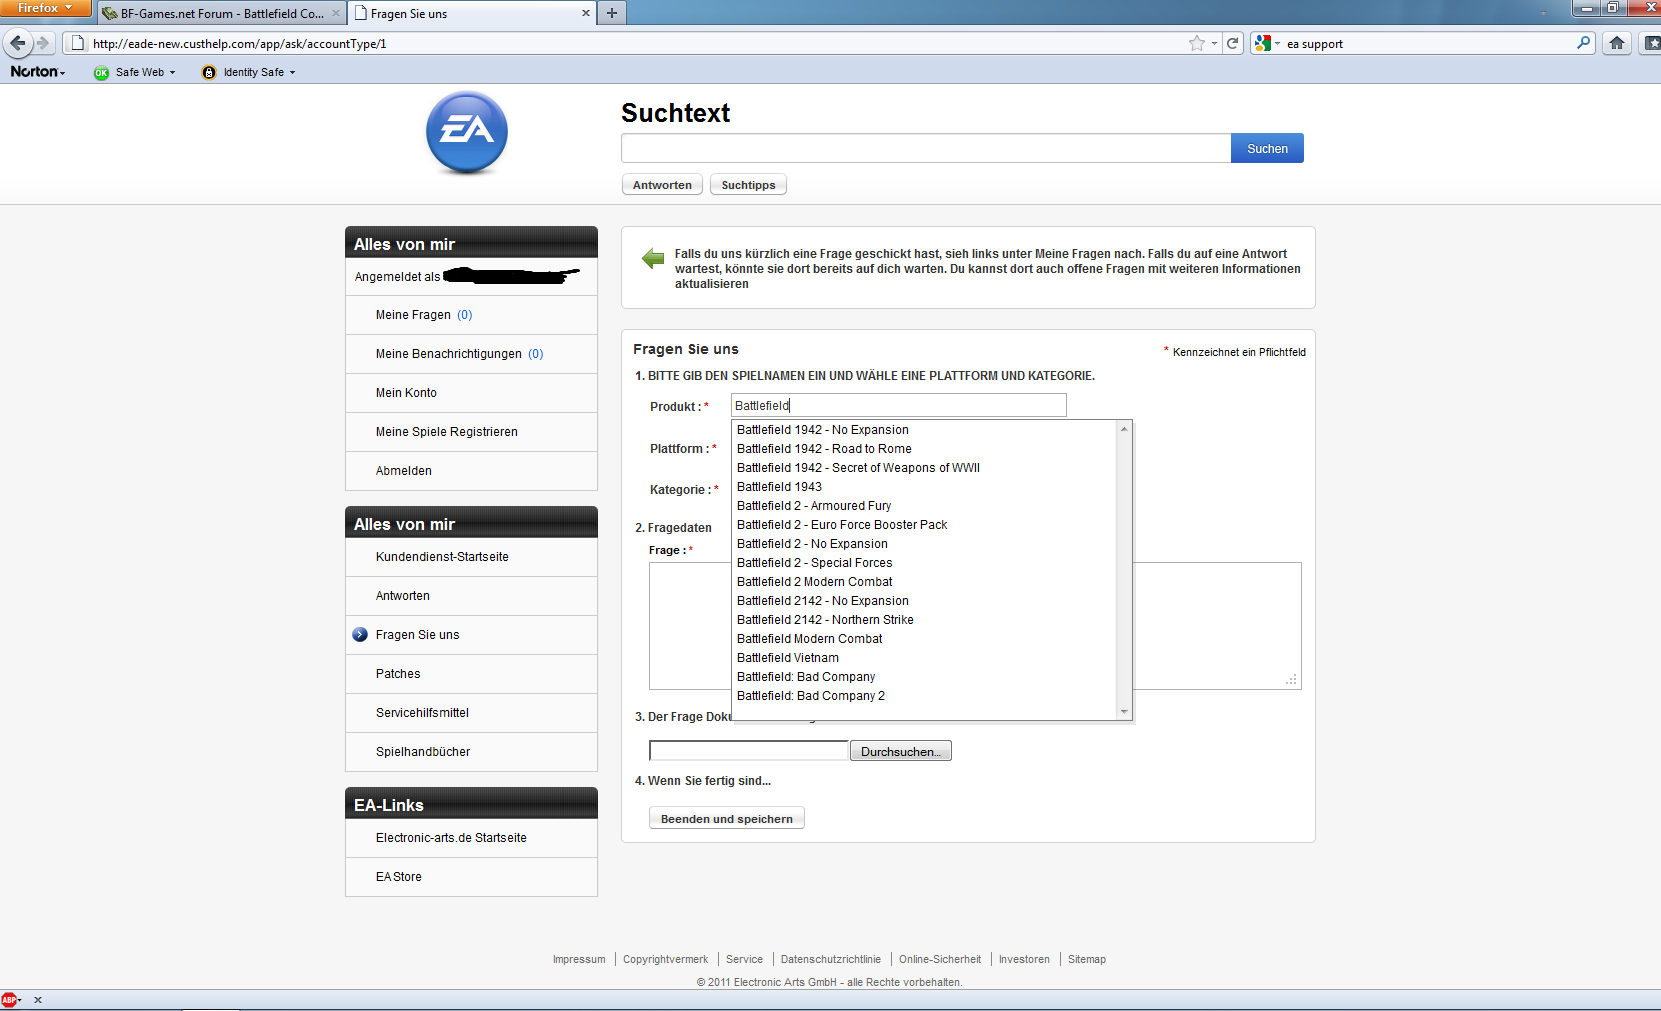Click the Norton Safe Web OK icon
This screenshot has height=1011, width=1661.
pos(101,72)
